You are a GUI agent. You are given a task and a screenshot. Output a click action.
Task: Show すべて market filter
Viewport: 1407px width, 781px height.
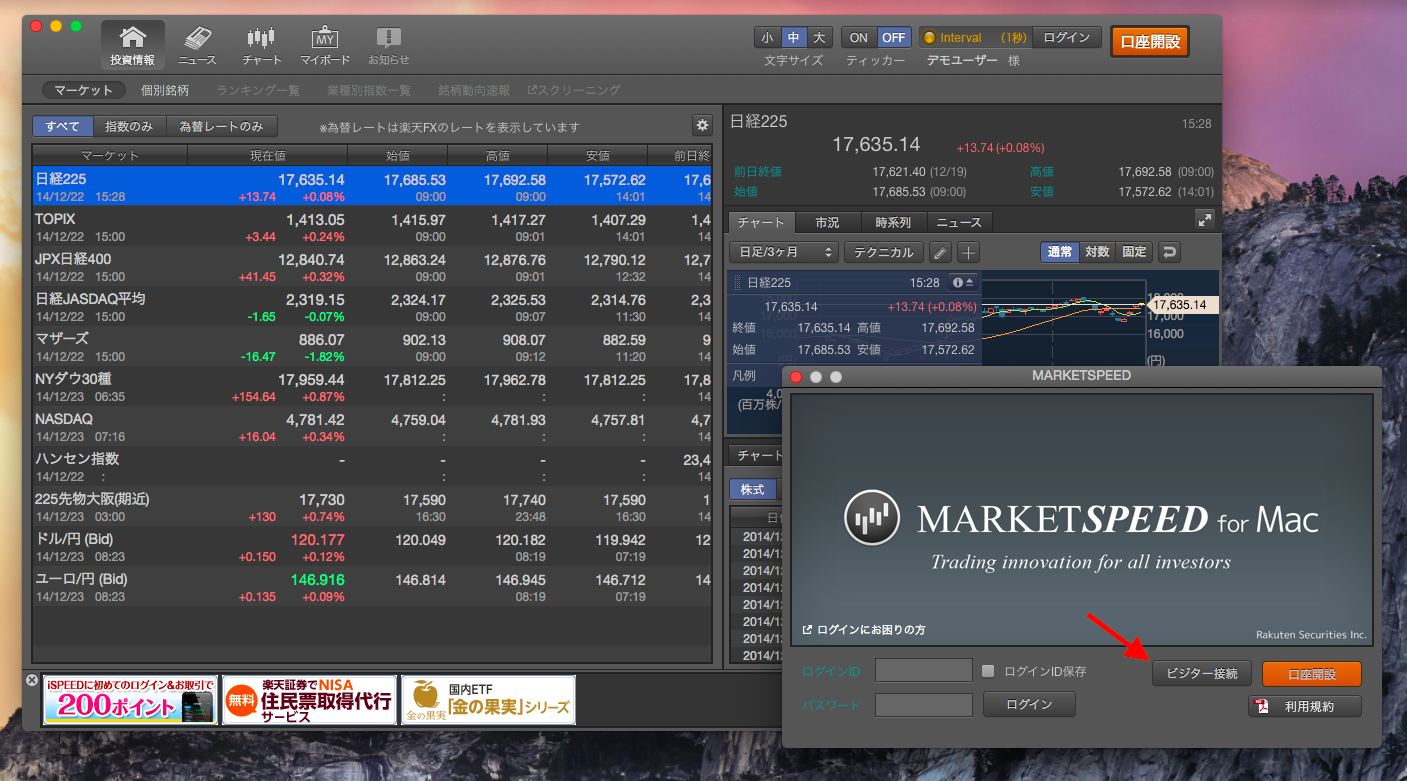tap(63, 126)
